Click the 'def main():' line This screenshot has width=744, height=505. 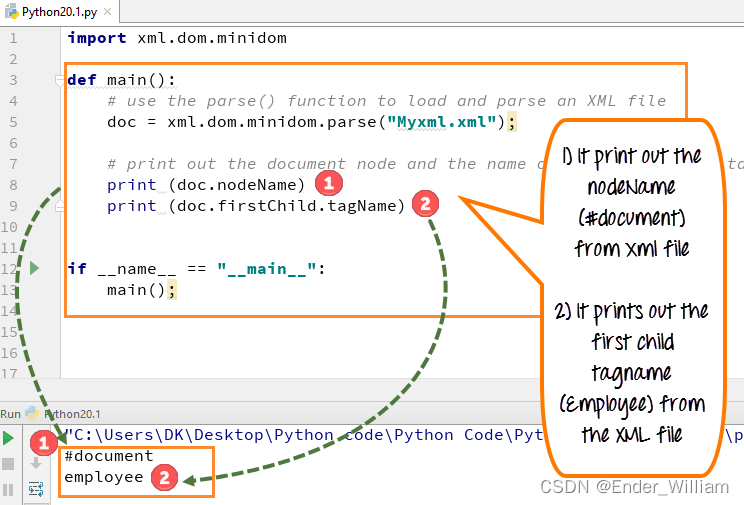click(121, 80)
